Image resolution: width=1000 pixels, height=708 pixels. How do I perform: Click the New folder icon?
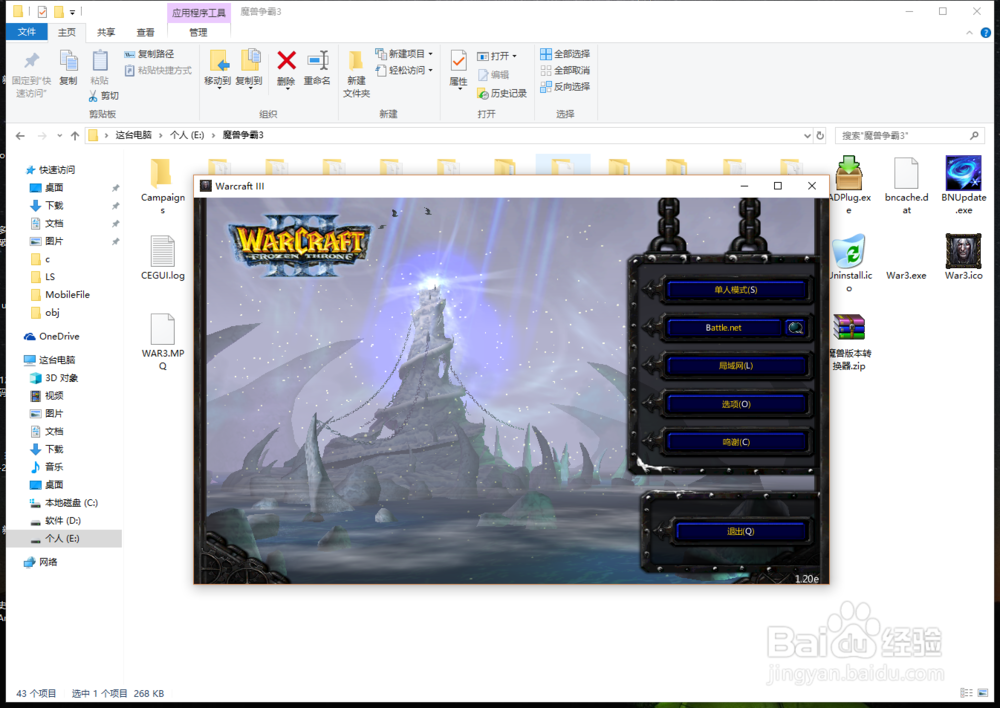(357, 61)
